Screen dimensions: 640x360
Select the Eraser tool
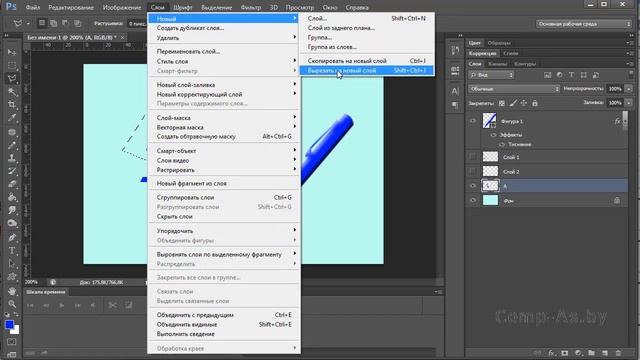click(x=12, y=184)
